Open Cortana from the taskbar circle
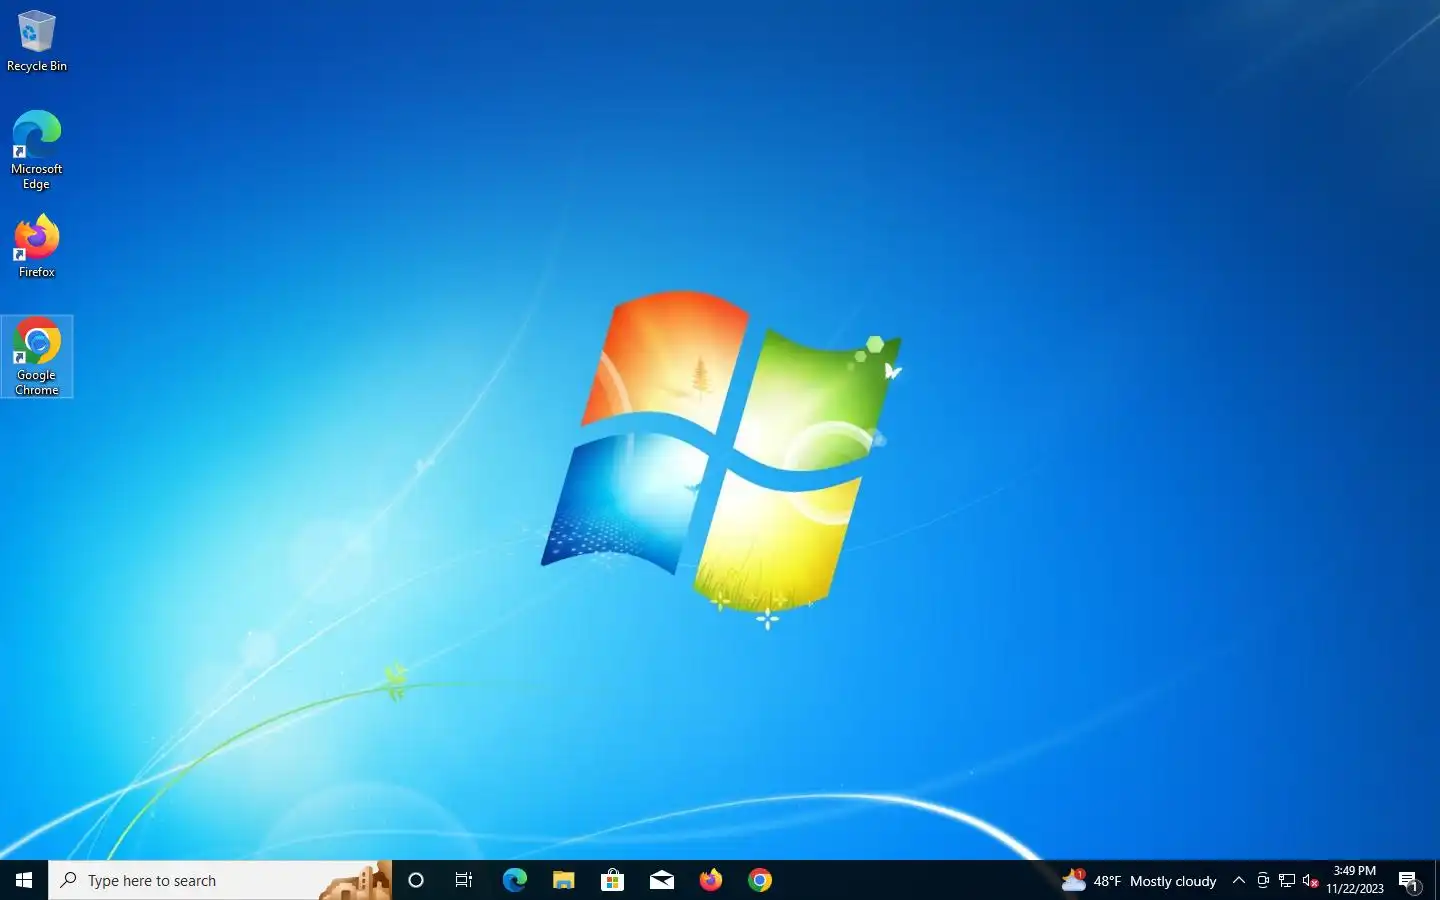 416,880
